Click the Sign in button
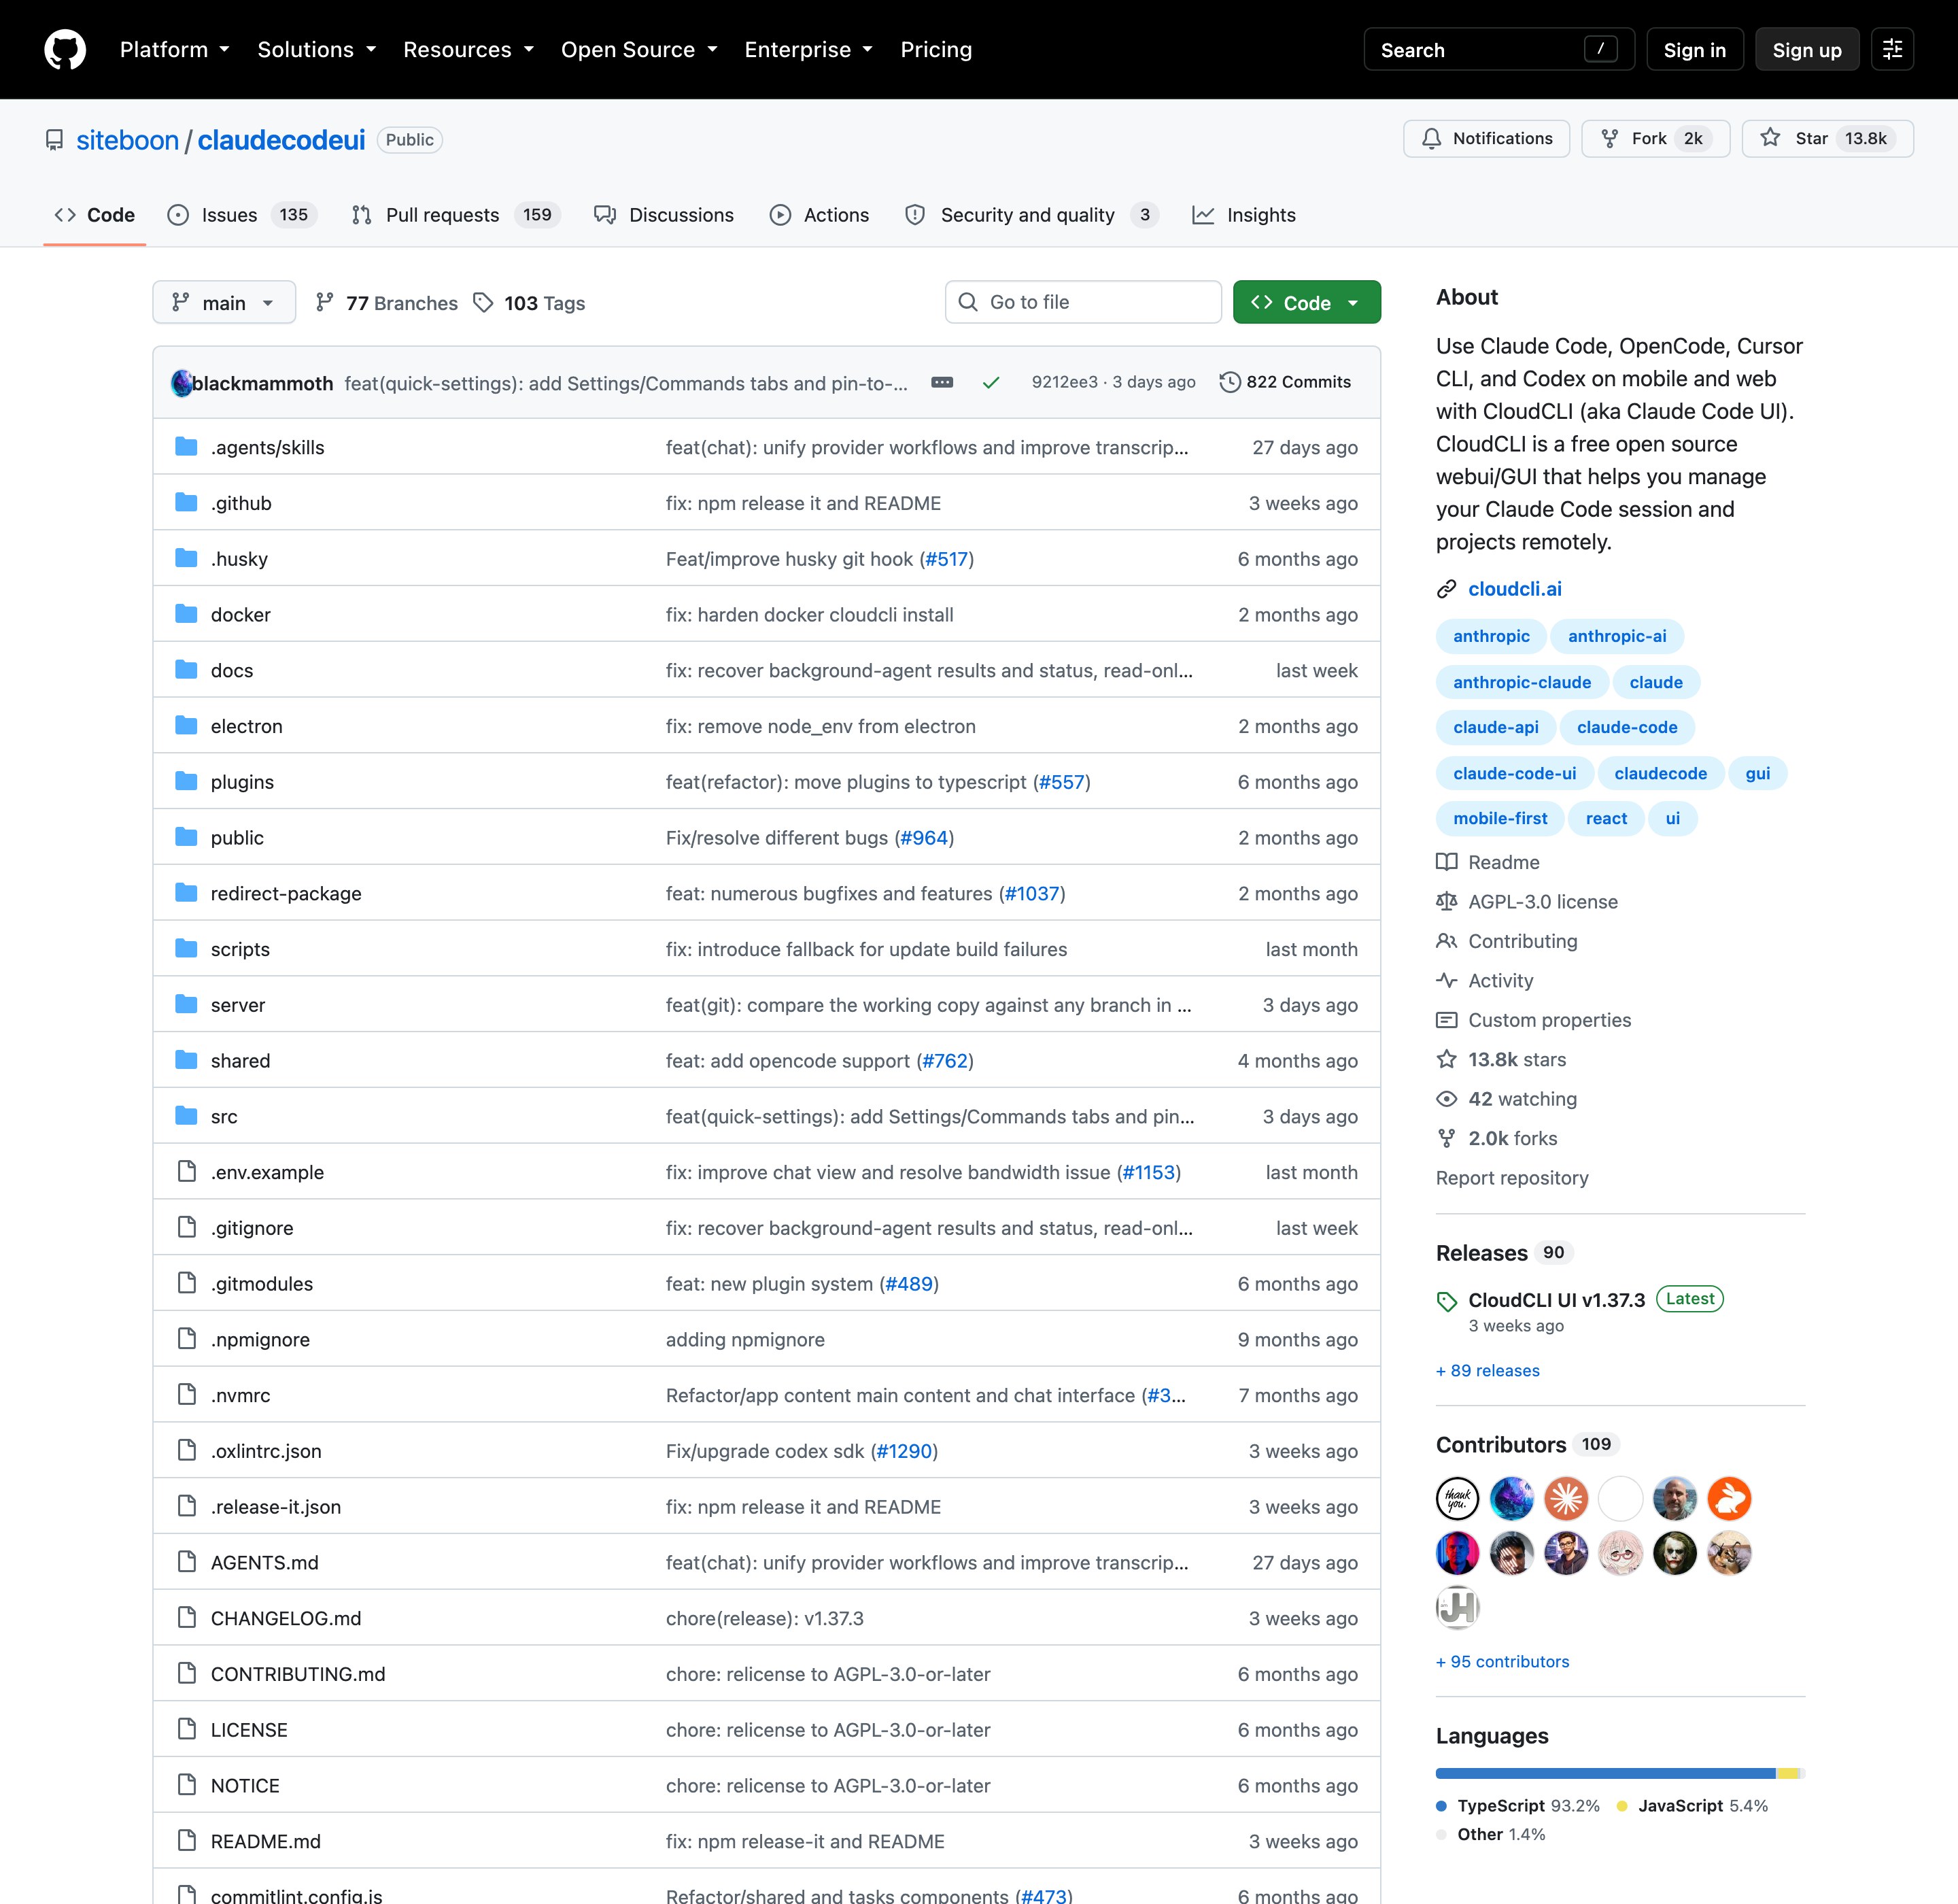The width and height of the screenshot is (1958, 1904). tap(1694, 49)
